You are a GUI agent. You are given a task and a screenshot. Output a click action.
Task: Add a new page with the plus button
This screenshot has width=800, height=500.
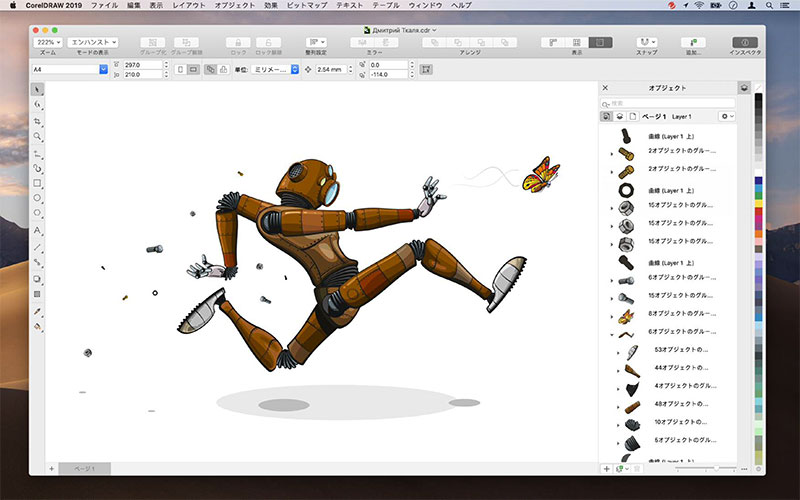tap(52, 468)
